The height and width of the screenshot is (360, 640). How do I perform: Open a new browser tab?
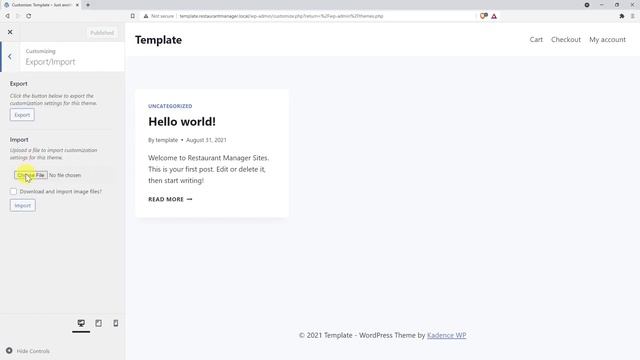[x=88, y=5]
